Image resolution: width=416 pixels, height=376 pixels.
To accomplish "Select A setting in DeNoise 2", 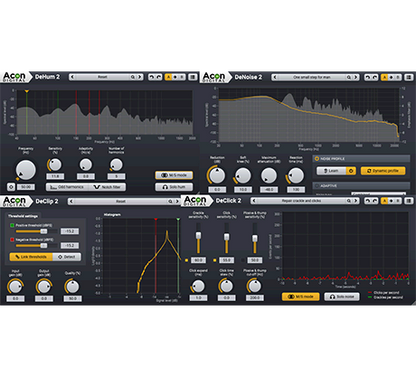I will (x=384, y=77).
